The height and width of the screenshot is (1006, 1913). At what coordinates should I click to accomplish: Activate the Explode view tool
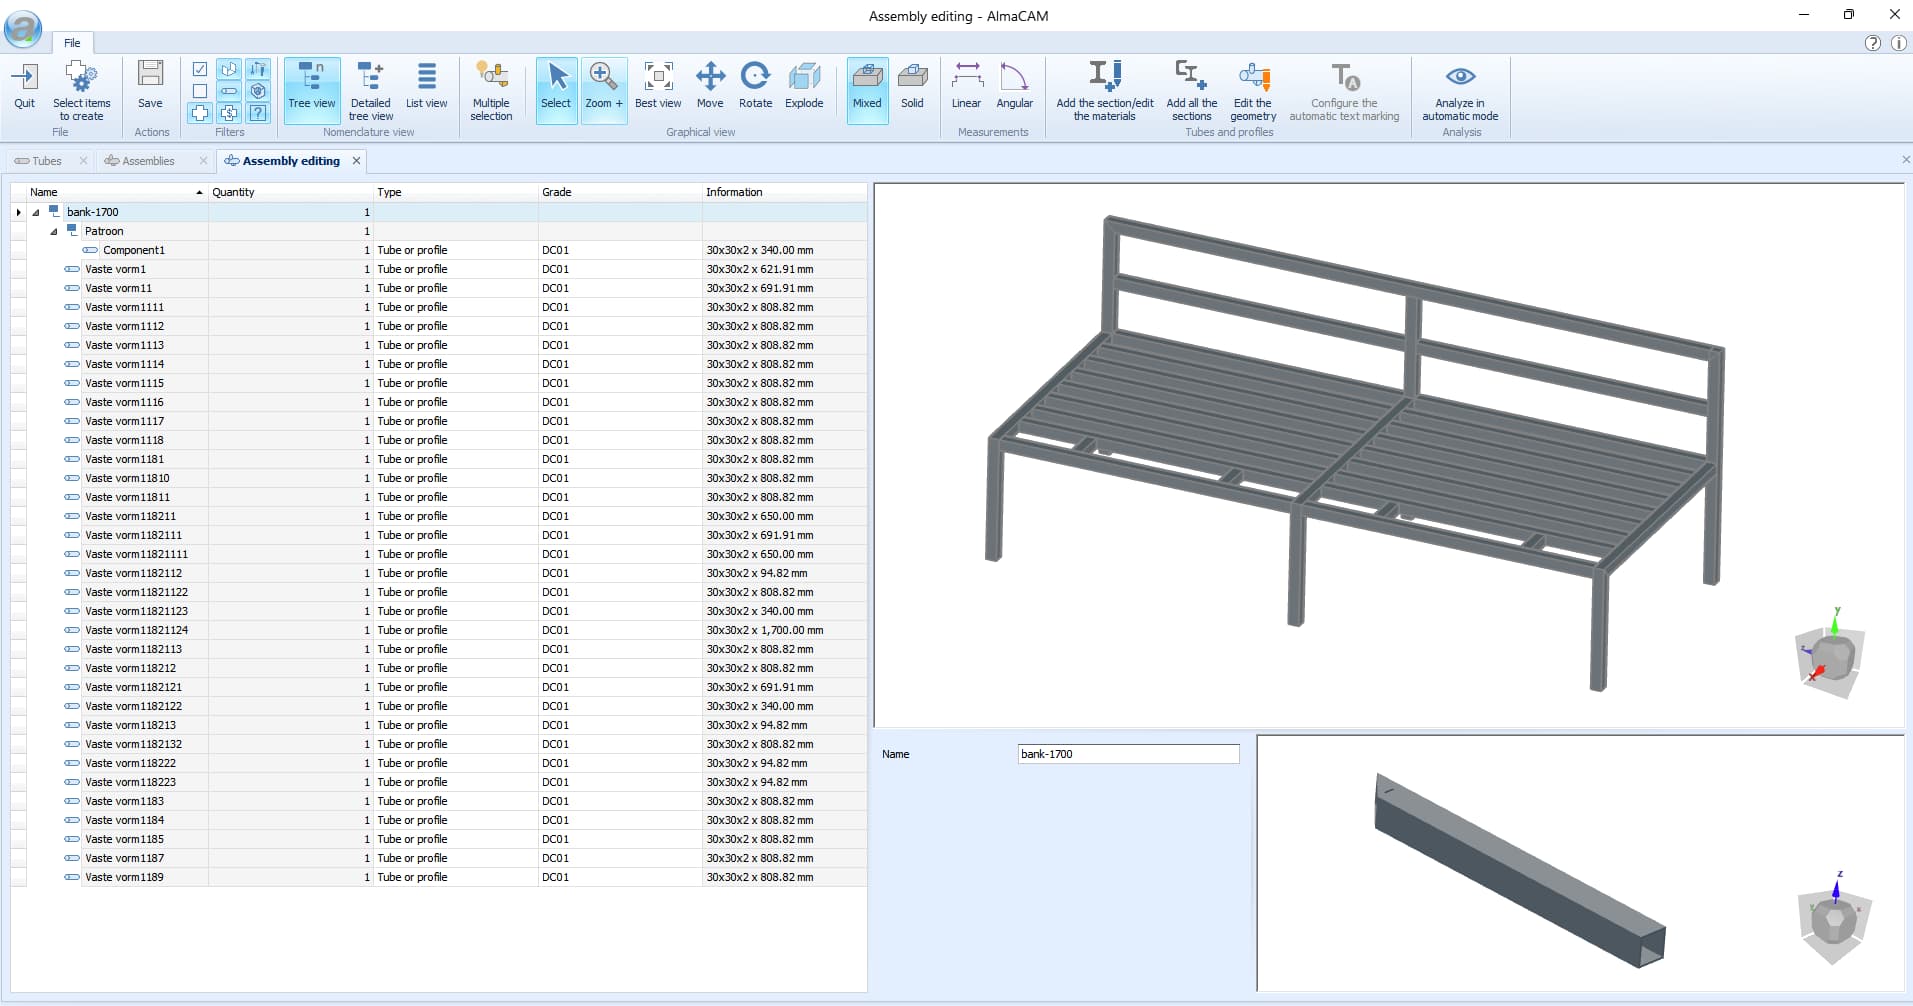805,90
